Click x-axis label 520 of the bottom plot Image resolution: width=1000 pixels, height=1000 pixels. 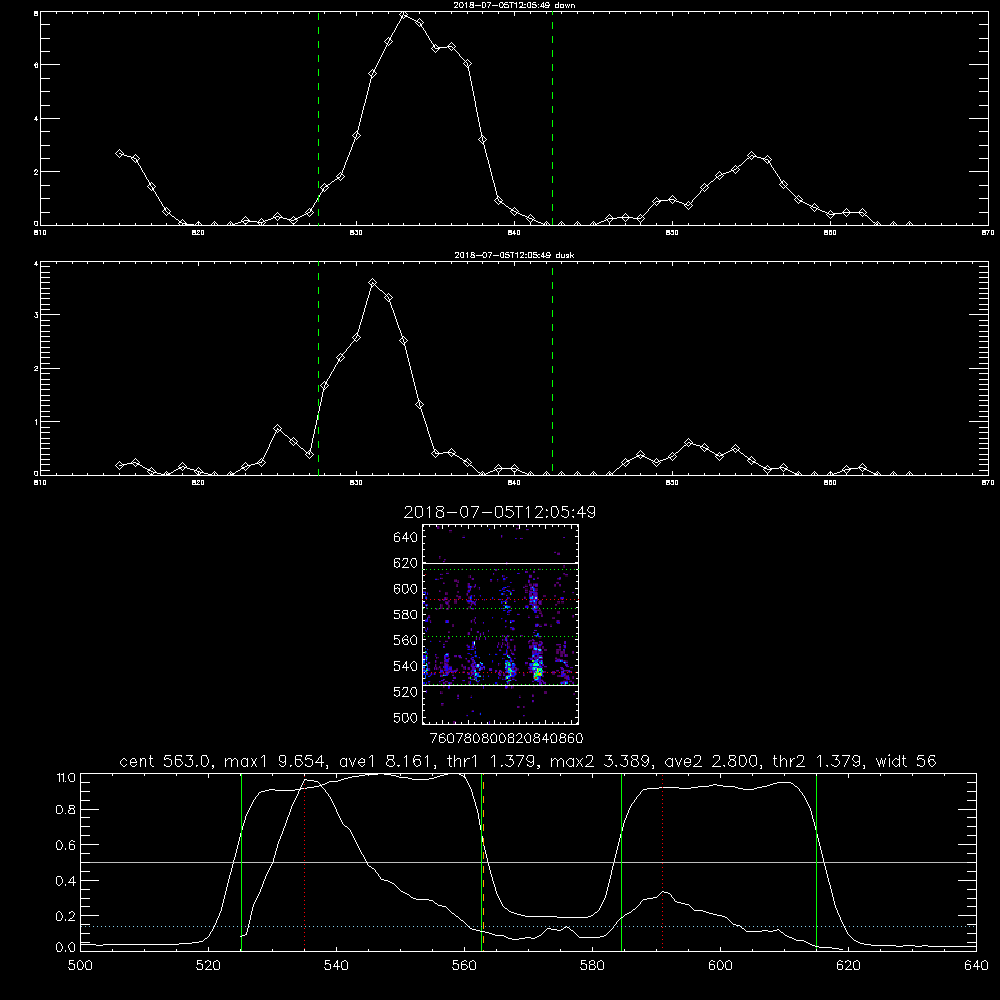click(x=208, y=966)
